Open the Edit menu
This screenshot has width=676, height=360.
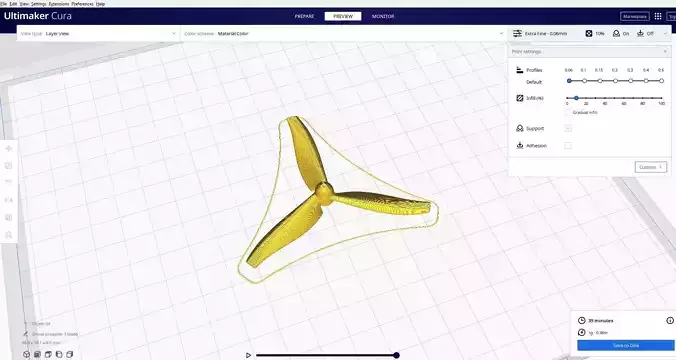point(13,3)
